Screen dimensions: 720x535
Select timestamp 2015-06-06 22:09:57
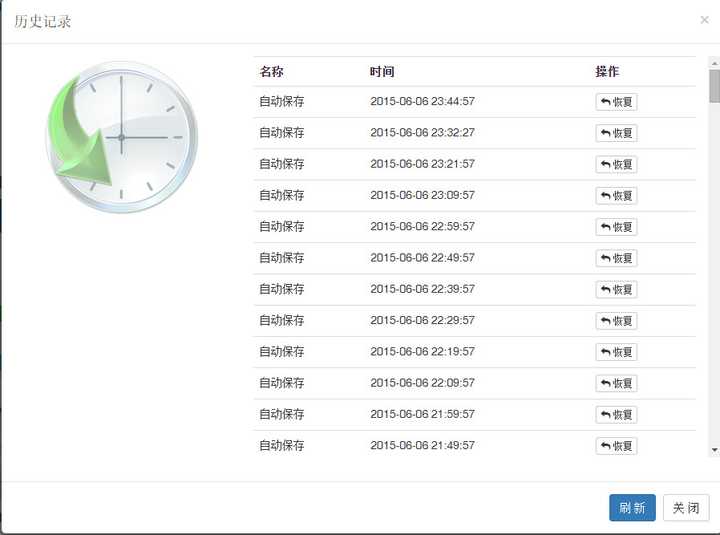422,382
